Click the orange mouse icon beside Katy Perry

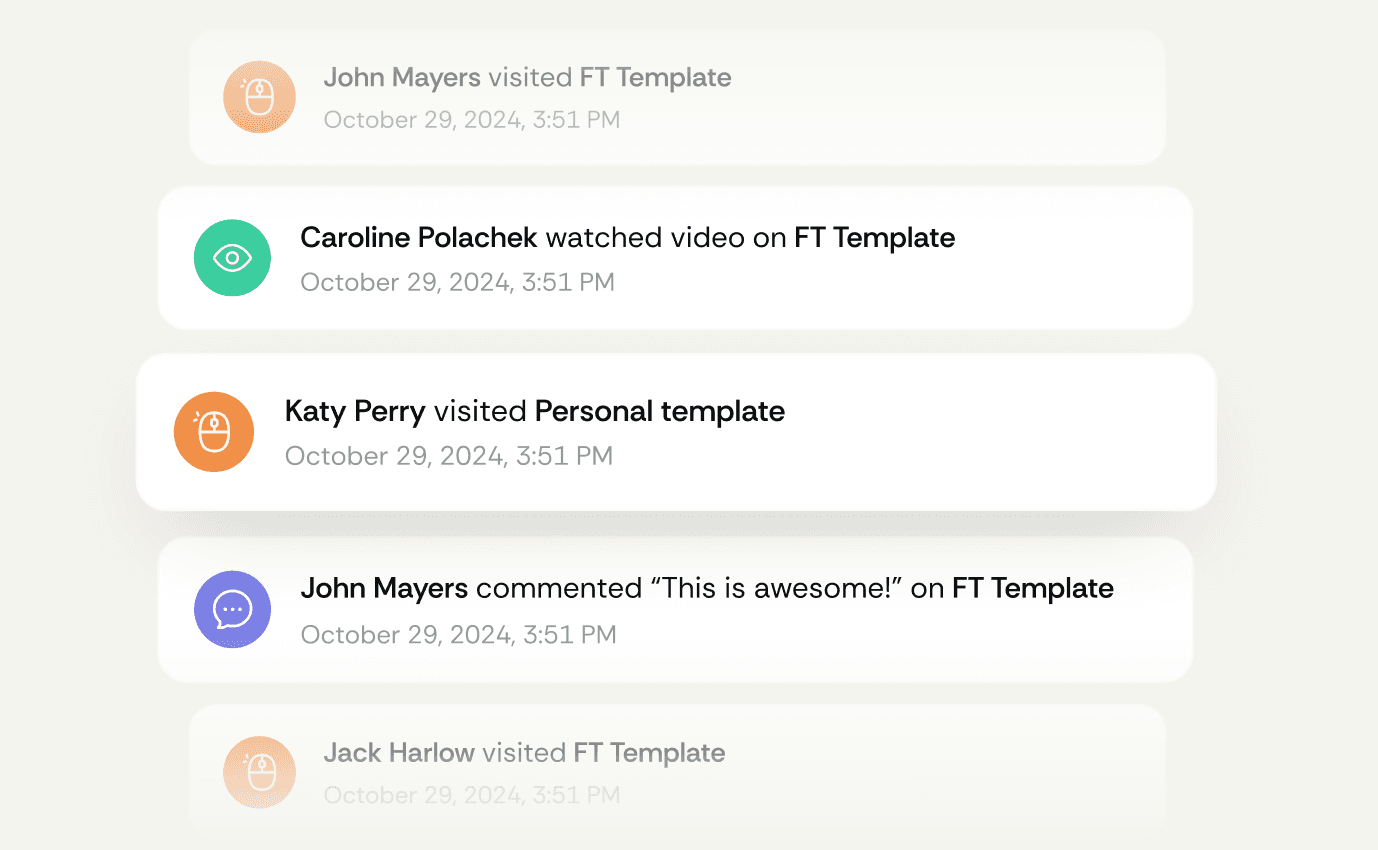[x=213, y=432]
